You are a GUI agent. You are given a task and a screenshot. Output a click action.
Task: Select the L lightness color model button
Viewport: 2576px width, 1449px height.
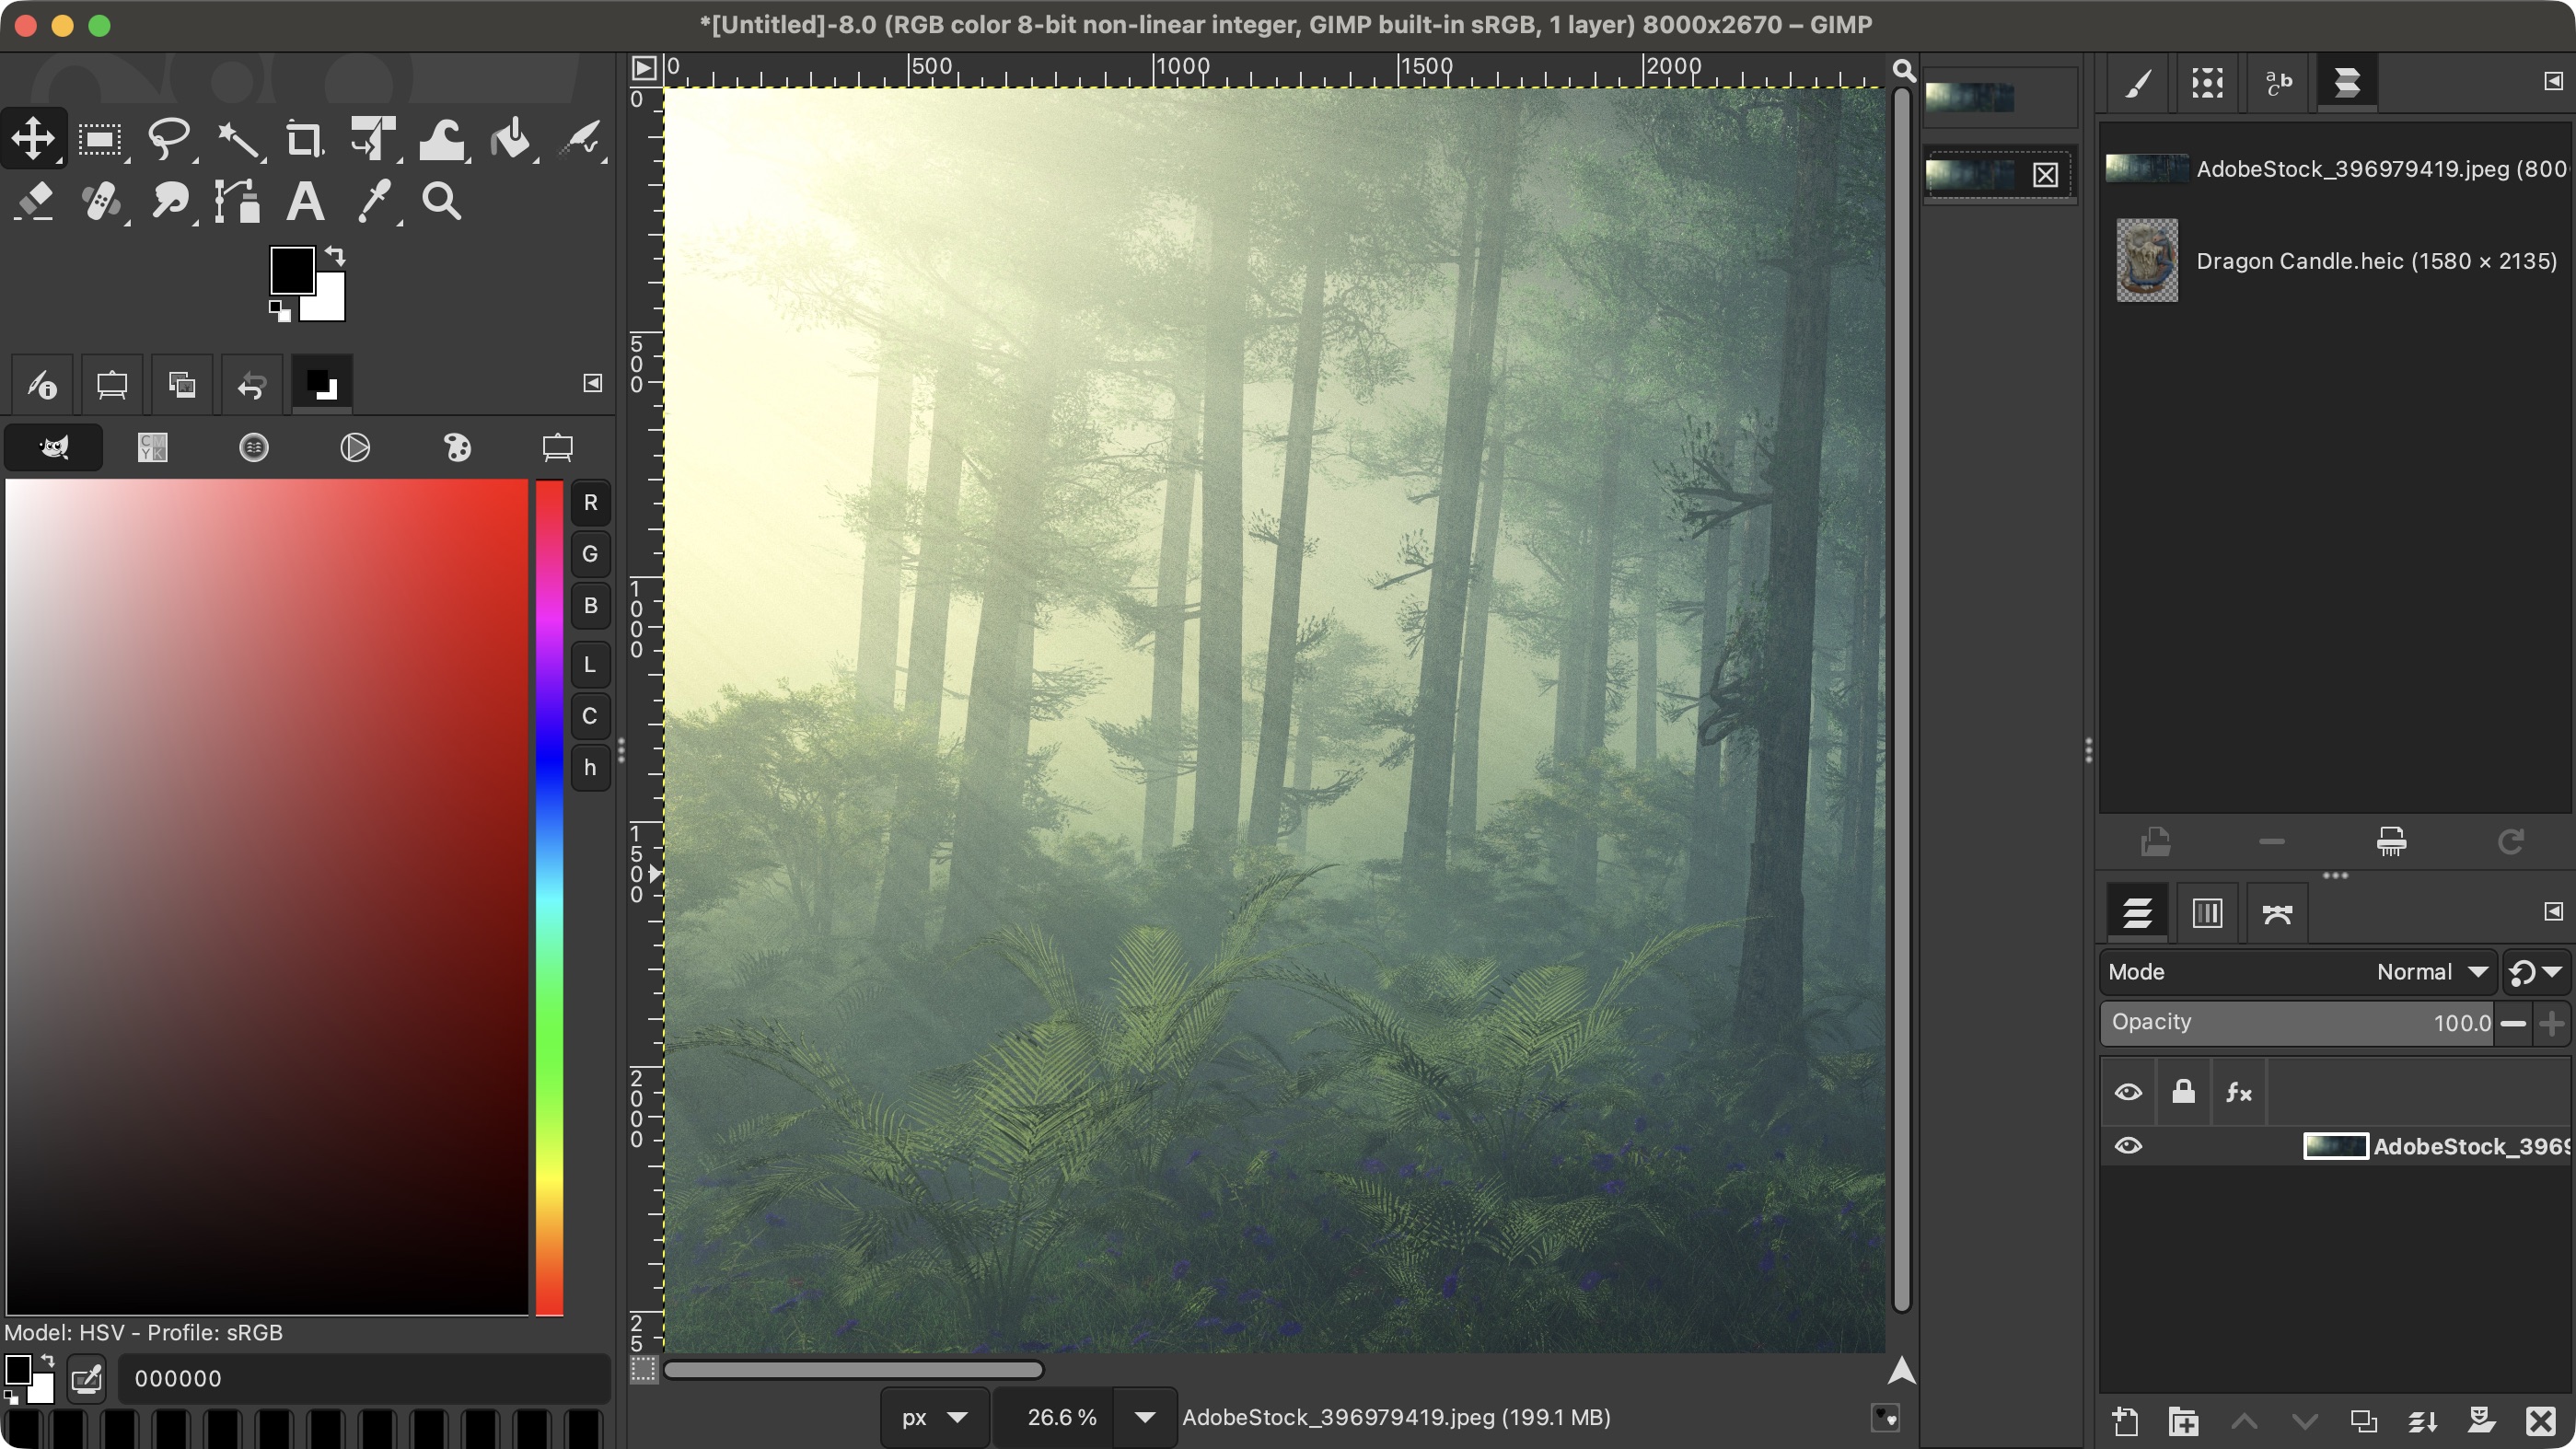click(590, 665)
